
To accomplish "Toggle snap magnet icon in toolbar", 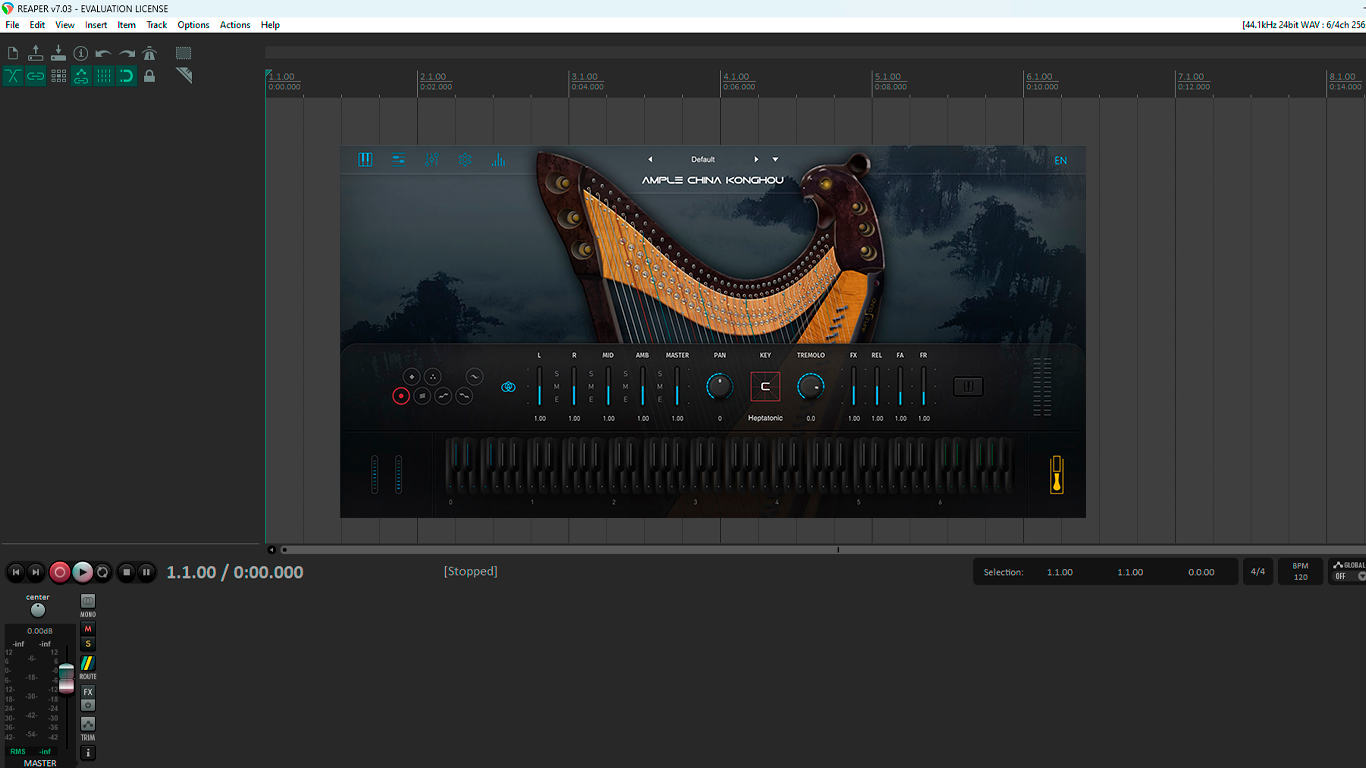I will click(x=127, y=76).
